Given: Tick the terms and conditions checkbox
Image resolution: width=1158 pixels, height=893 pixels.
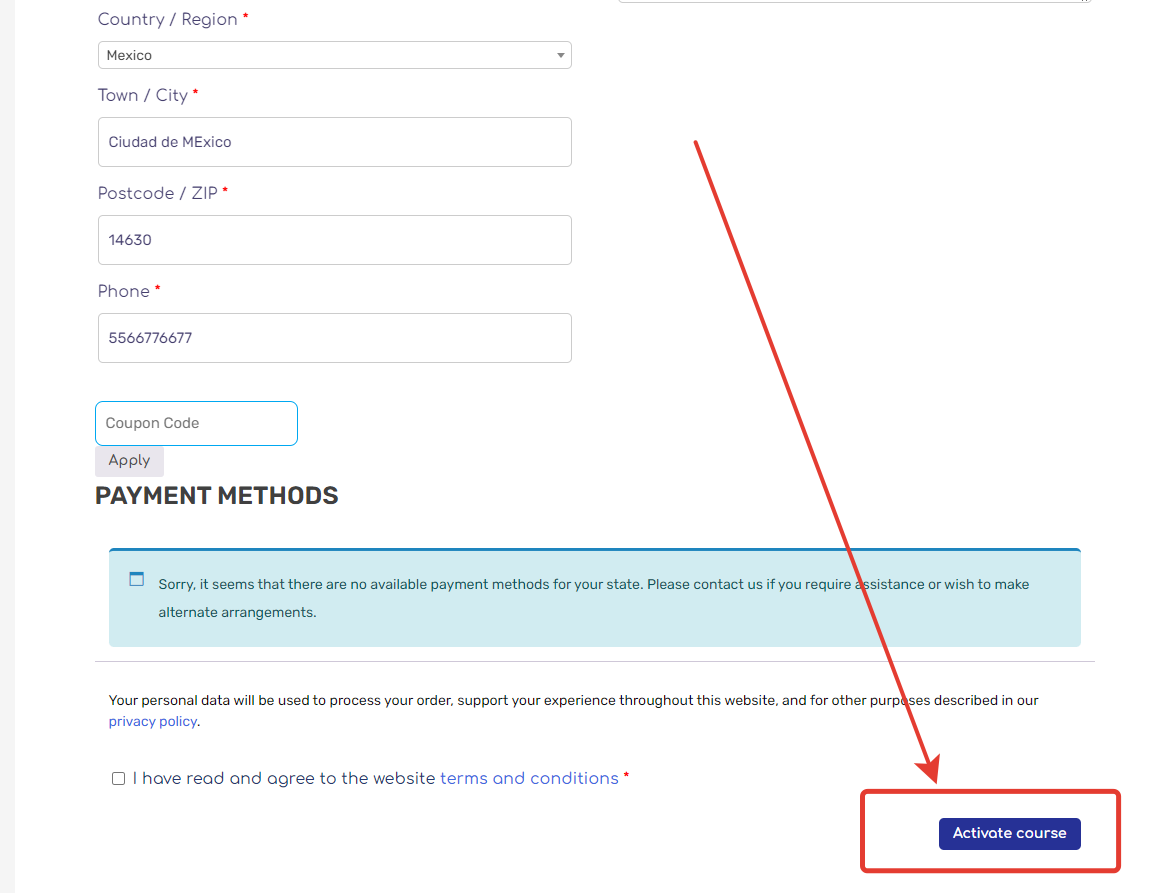Looking at the screenshot, I should point(118,779).
